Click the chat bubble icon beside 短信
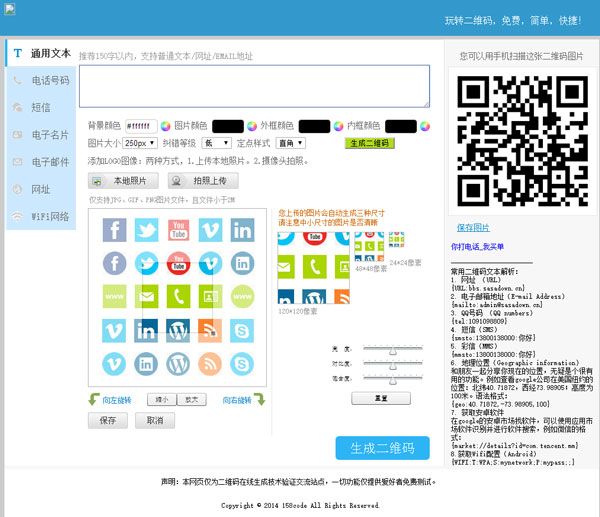Image resolution: width=600 pixels, height=517 pixels. pos(17,108)
